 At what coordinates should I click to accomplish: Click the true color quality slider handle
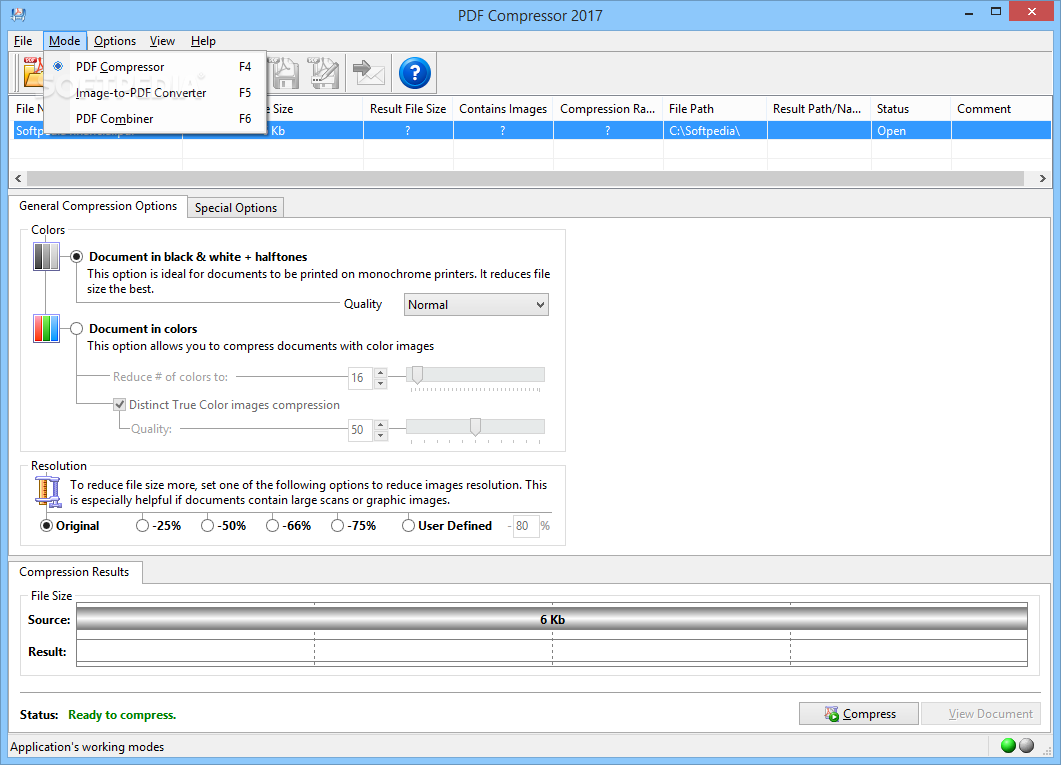(x=475, y=427)
